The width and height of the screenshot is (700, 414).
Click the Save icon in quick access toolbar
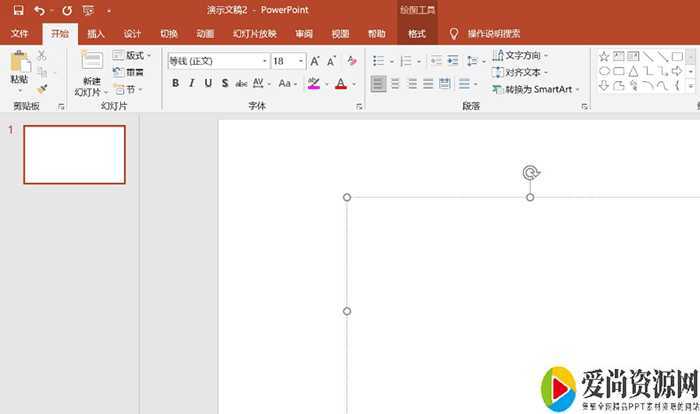click(18, 10)
